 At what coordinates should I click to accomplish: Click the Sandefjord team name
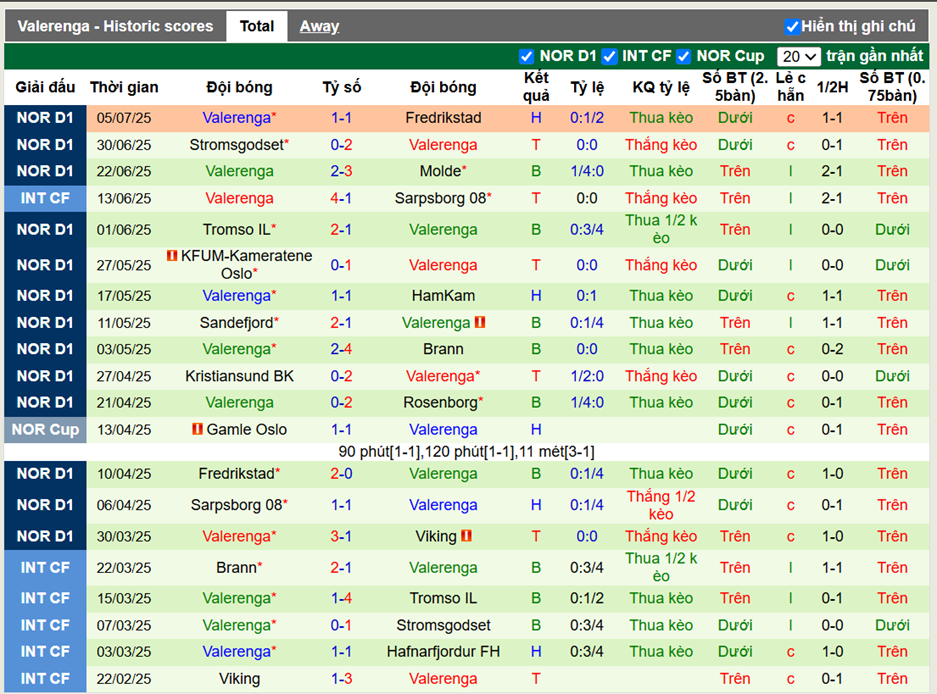coord(239,323)
